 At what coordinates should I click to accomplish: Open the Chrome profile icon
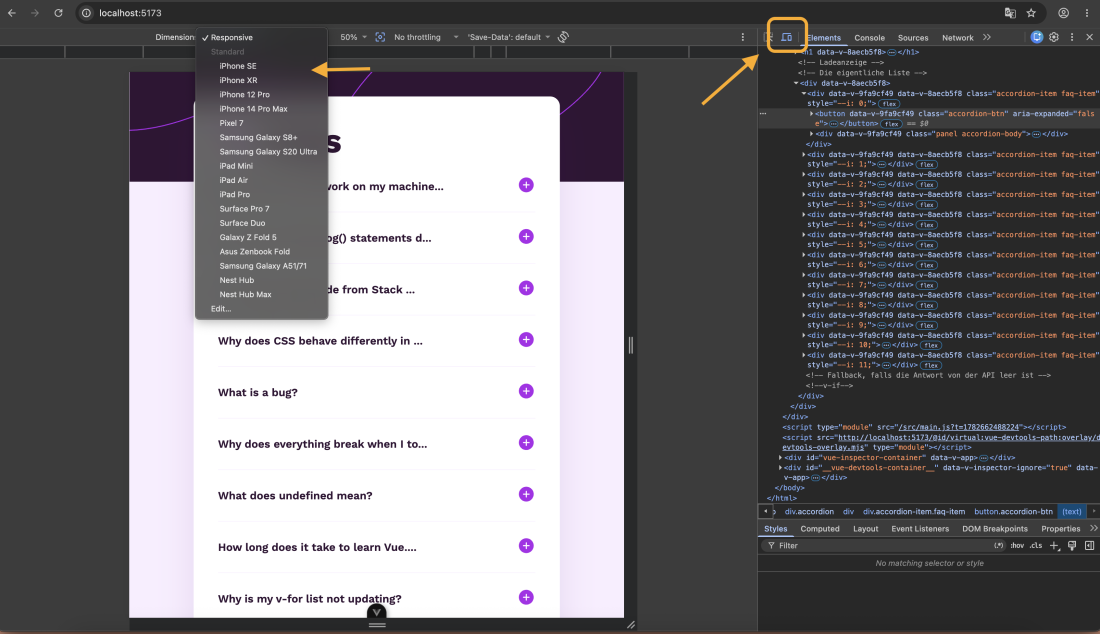tap(1064, 13)
